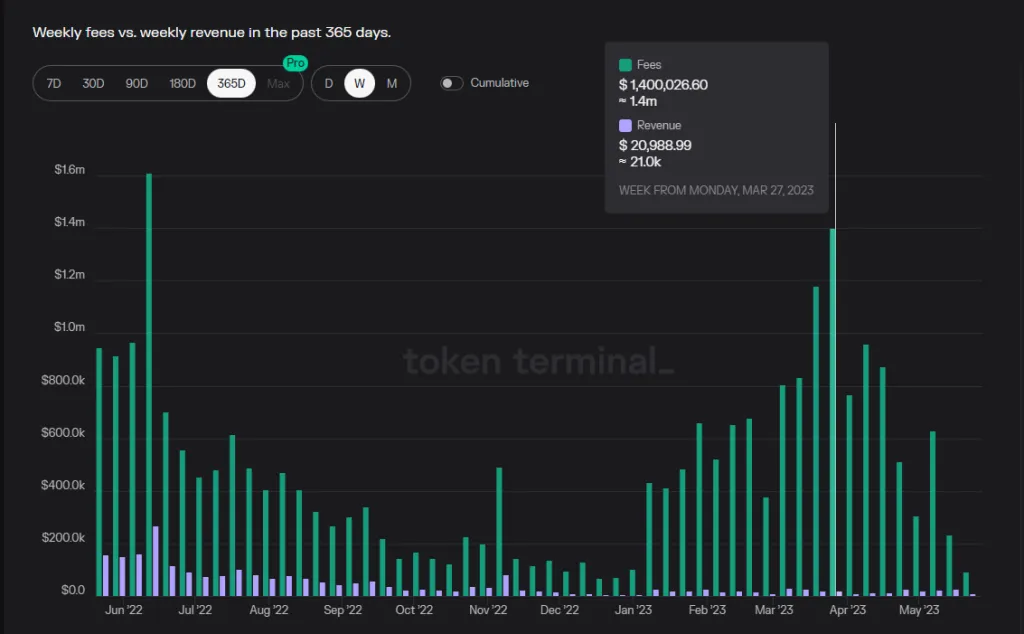Screen dimensions: 1024x634
Task: Select the 30D time range
Action: coord(93,83)
